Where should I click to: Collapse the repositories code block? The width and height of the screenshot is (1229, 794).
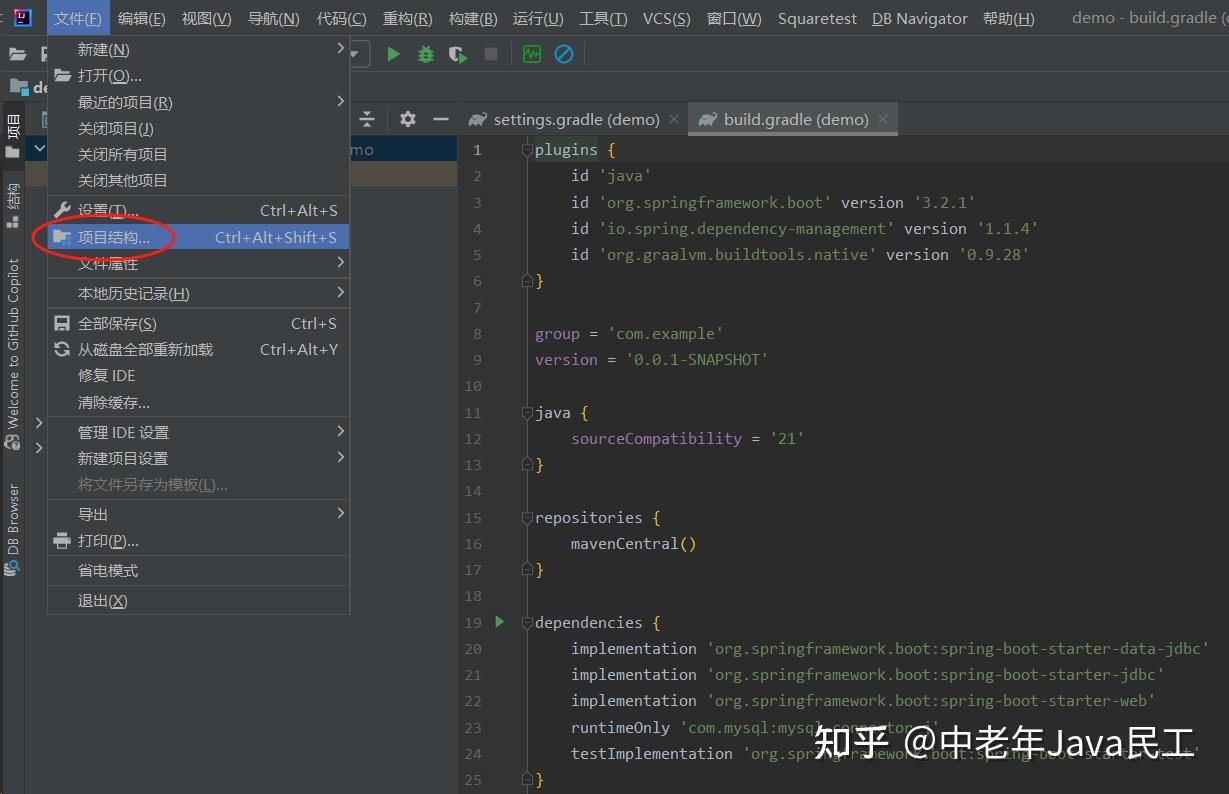pyautogui.click(x=525, y=517)
